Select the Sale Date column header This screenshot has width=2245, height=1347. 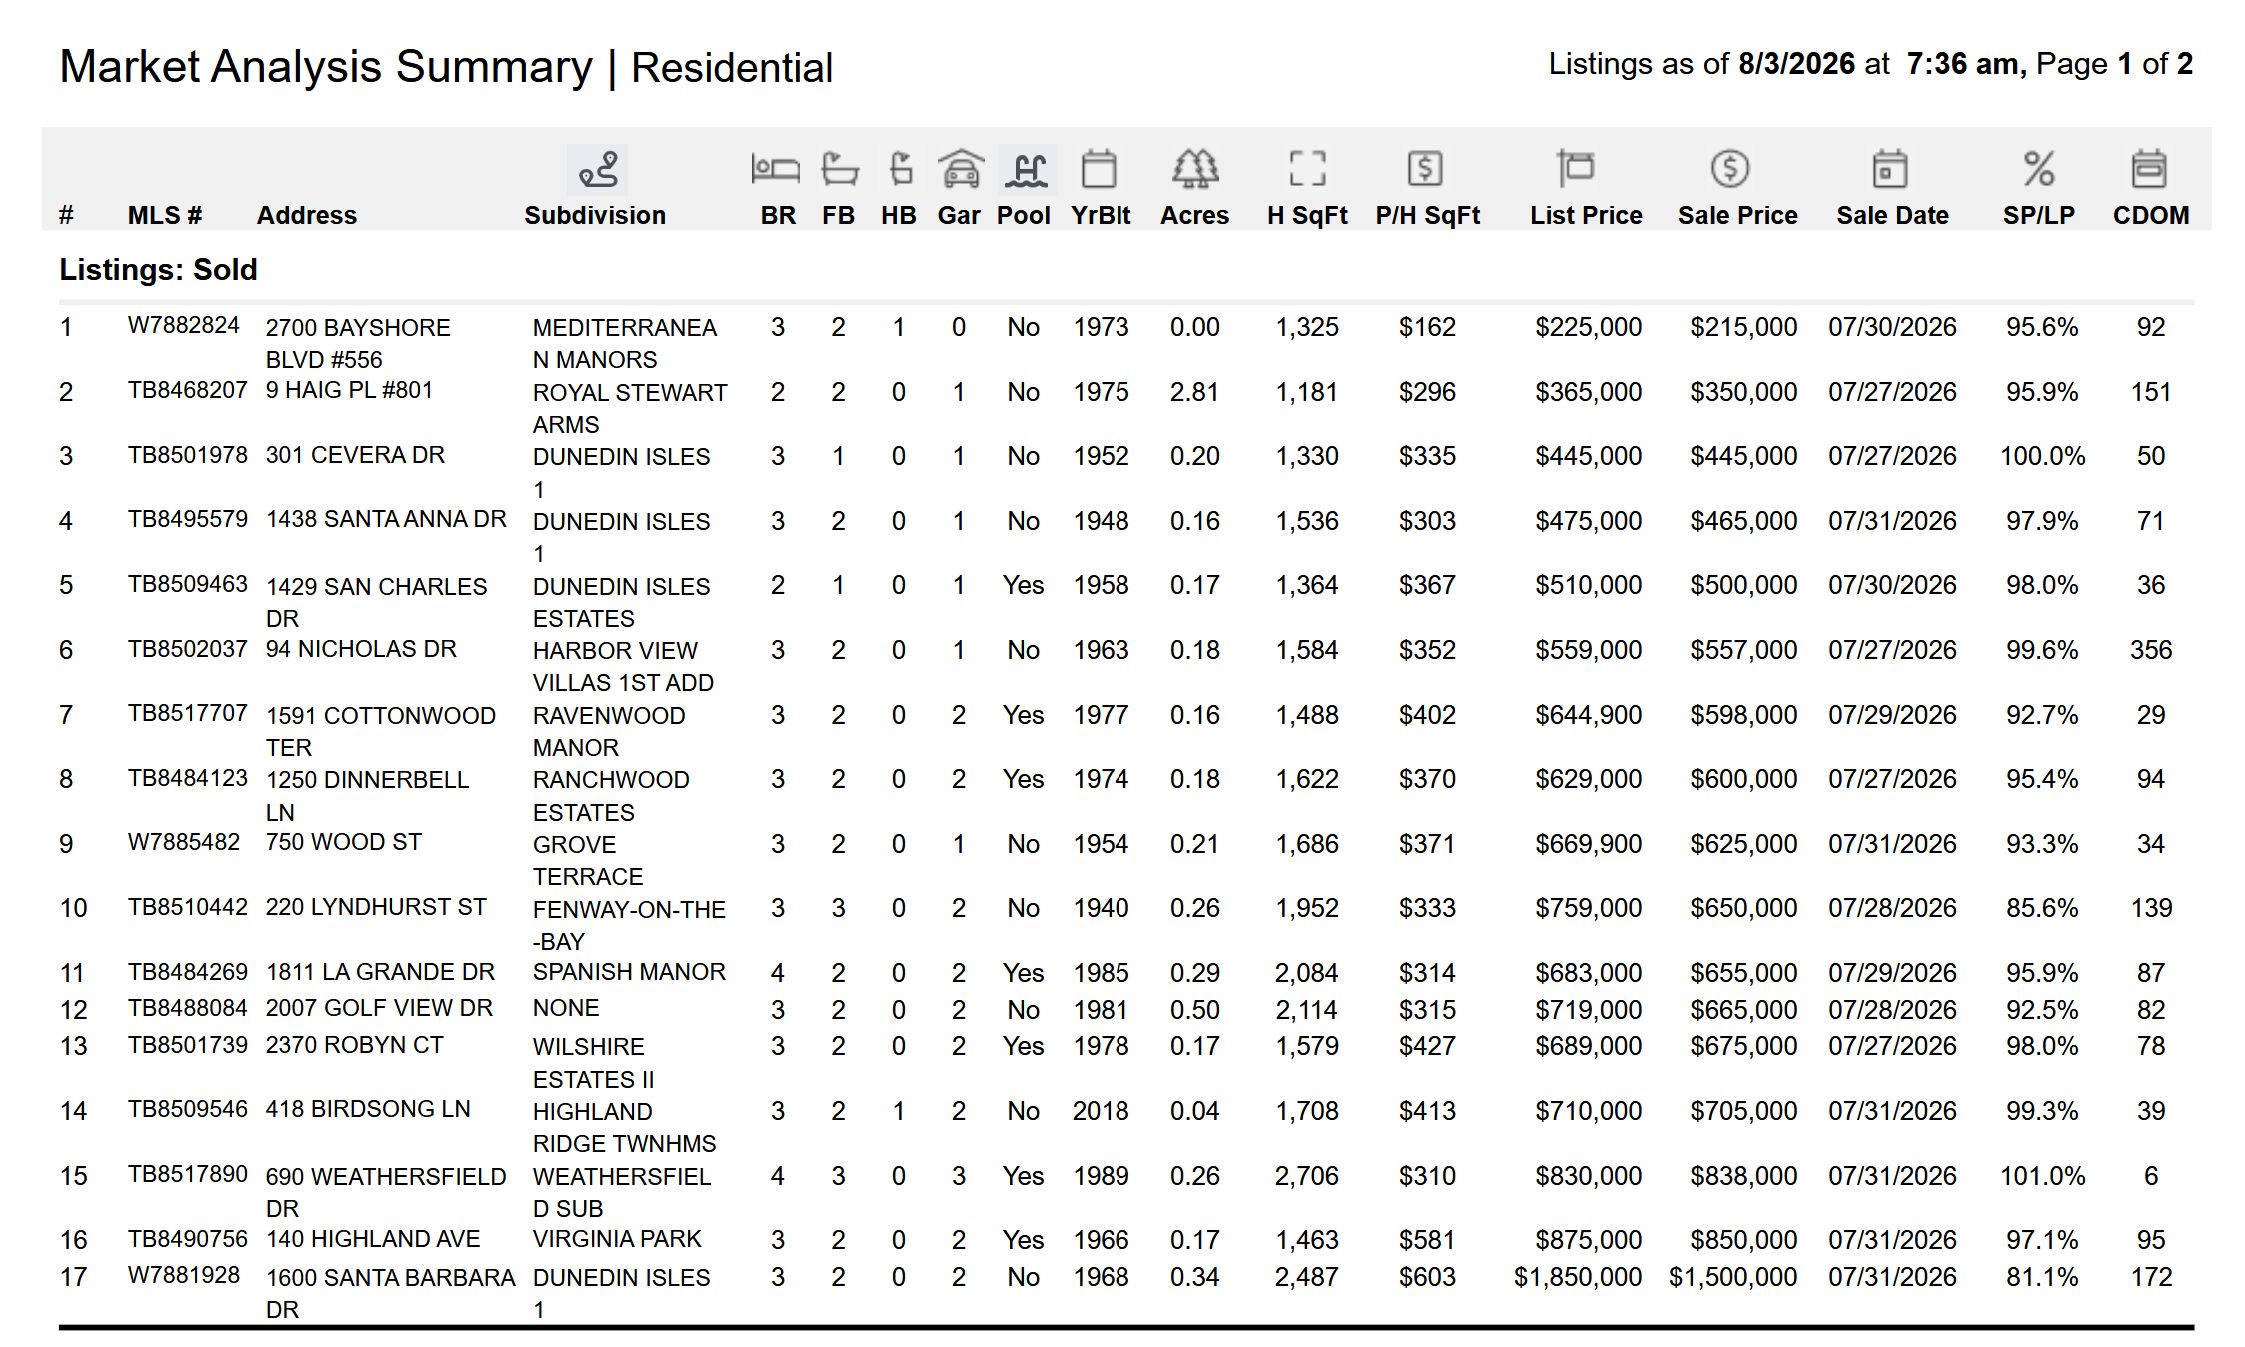1892,215
